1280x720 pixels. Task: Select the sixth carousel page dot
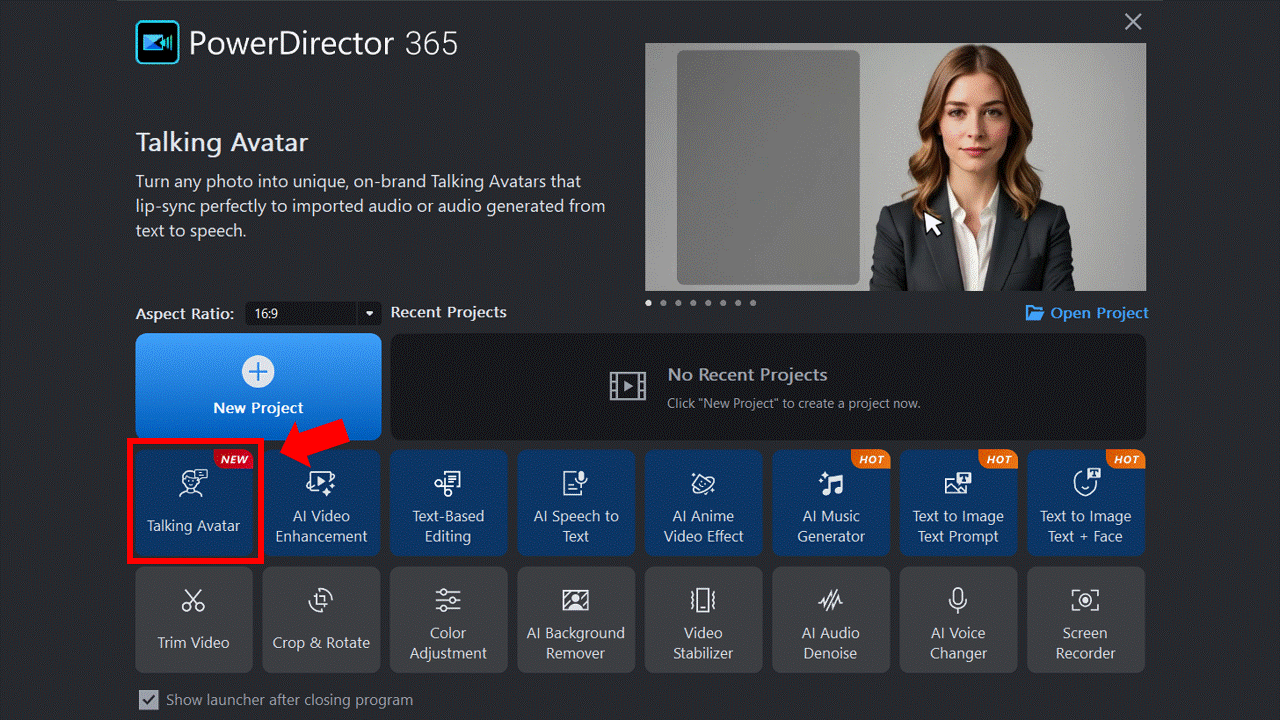(x=723, y=302)
